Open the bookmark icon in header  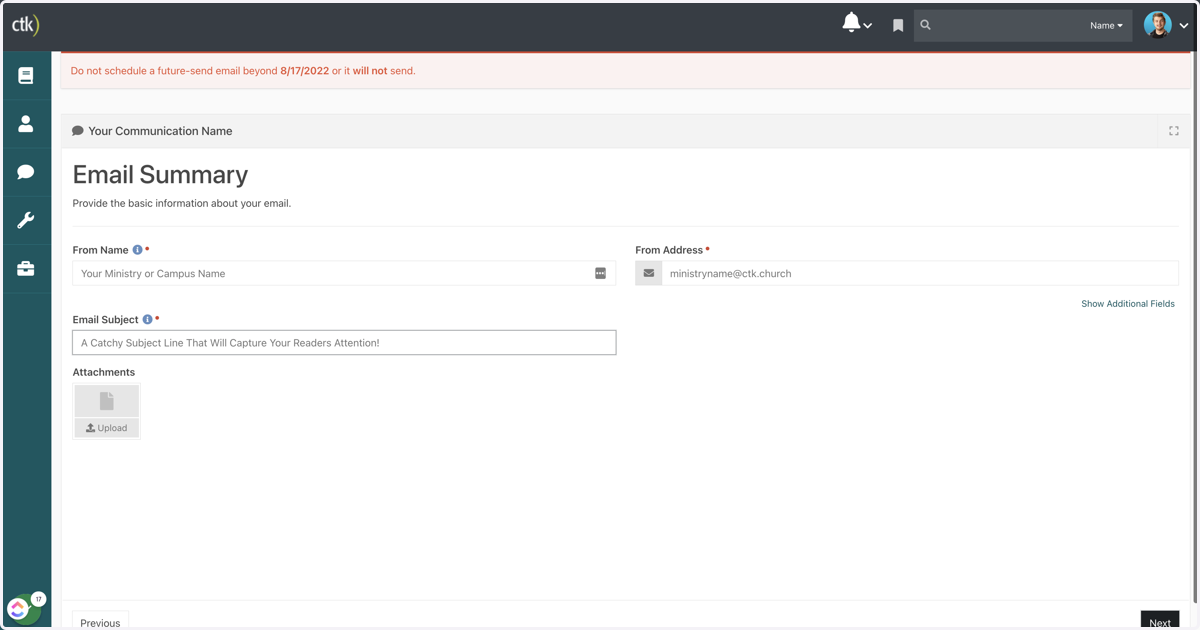898,26
